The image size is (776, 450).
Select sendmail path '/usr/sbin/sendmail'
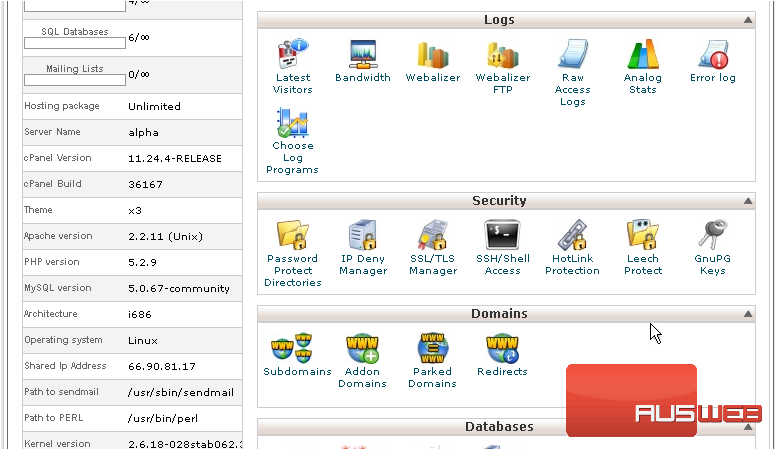point(181,393)
